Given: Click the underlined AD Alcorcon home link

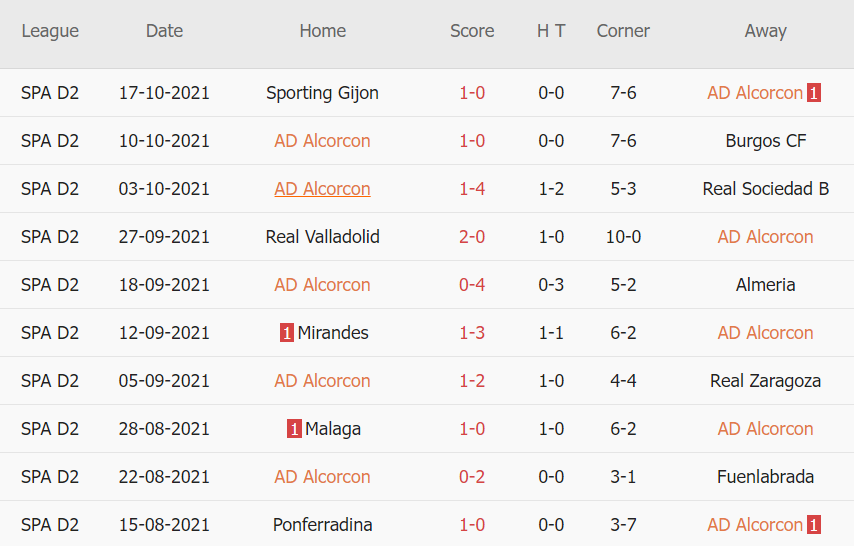Looking at the screenshot, I should 322,189.
